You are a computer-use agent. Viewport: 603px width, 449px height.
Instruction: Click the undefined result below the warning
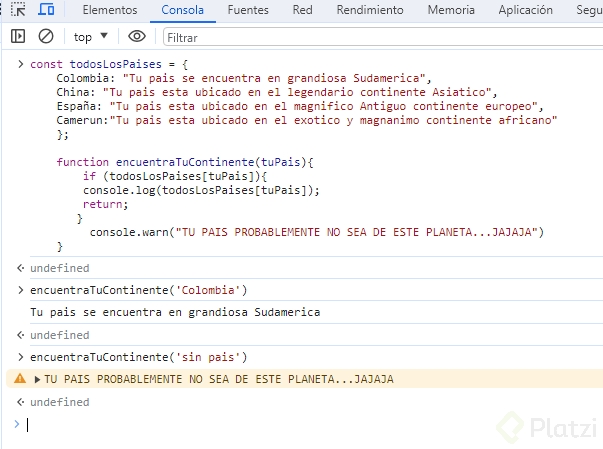click(x=60, y=402)
